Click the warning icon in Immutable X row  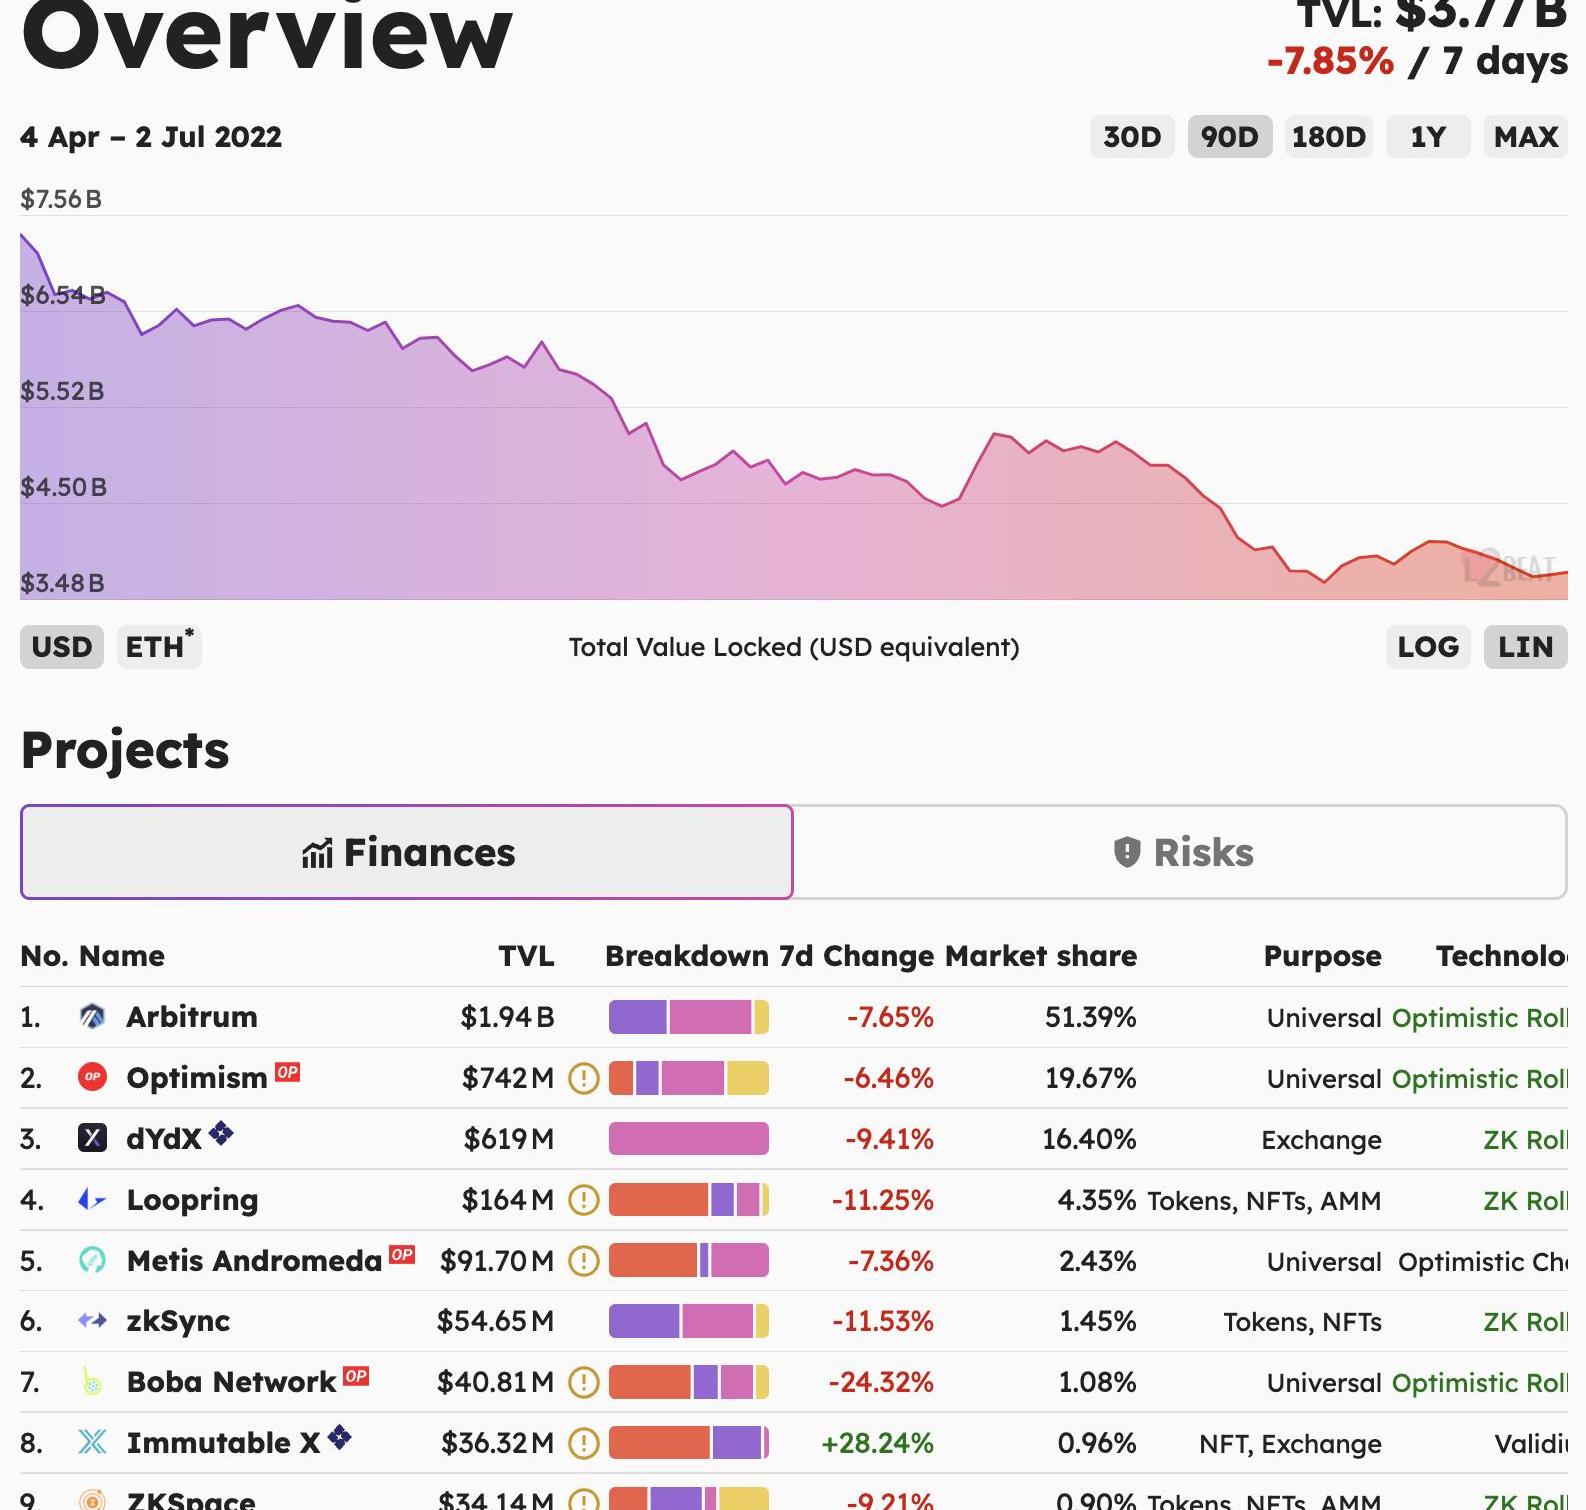click(x=583, y=1443)
